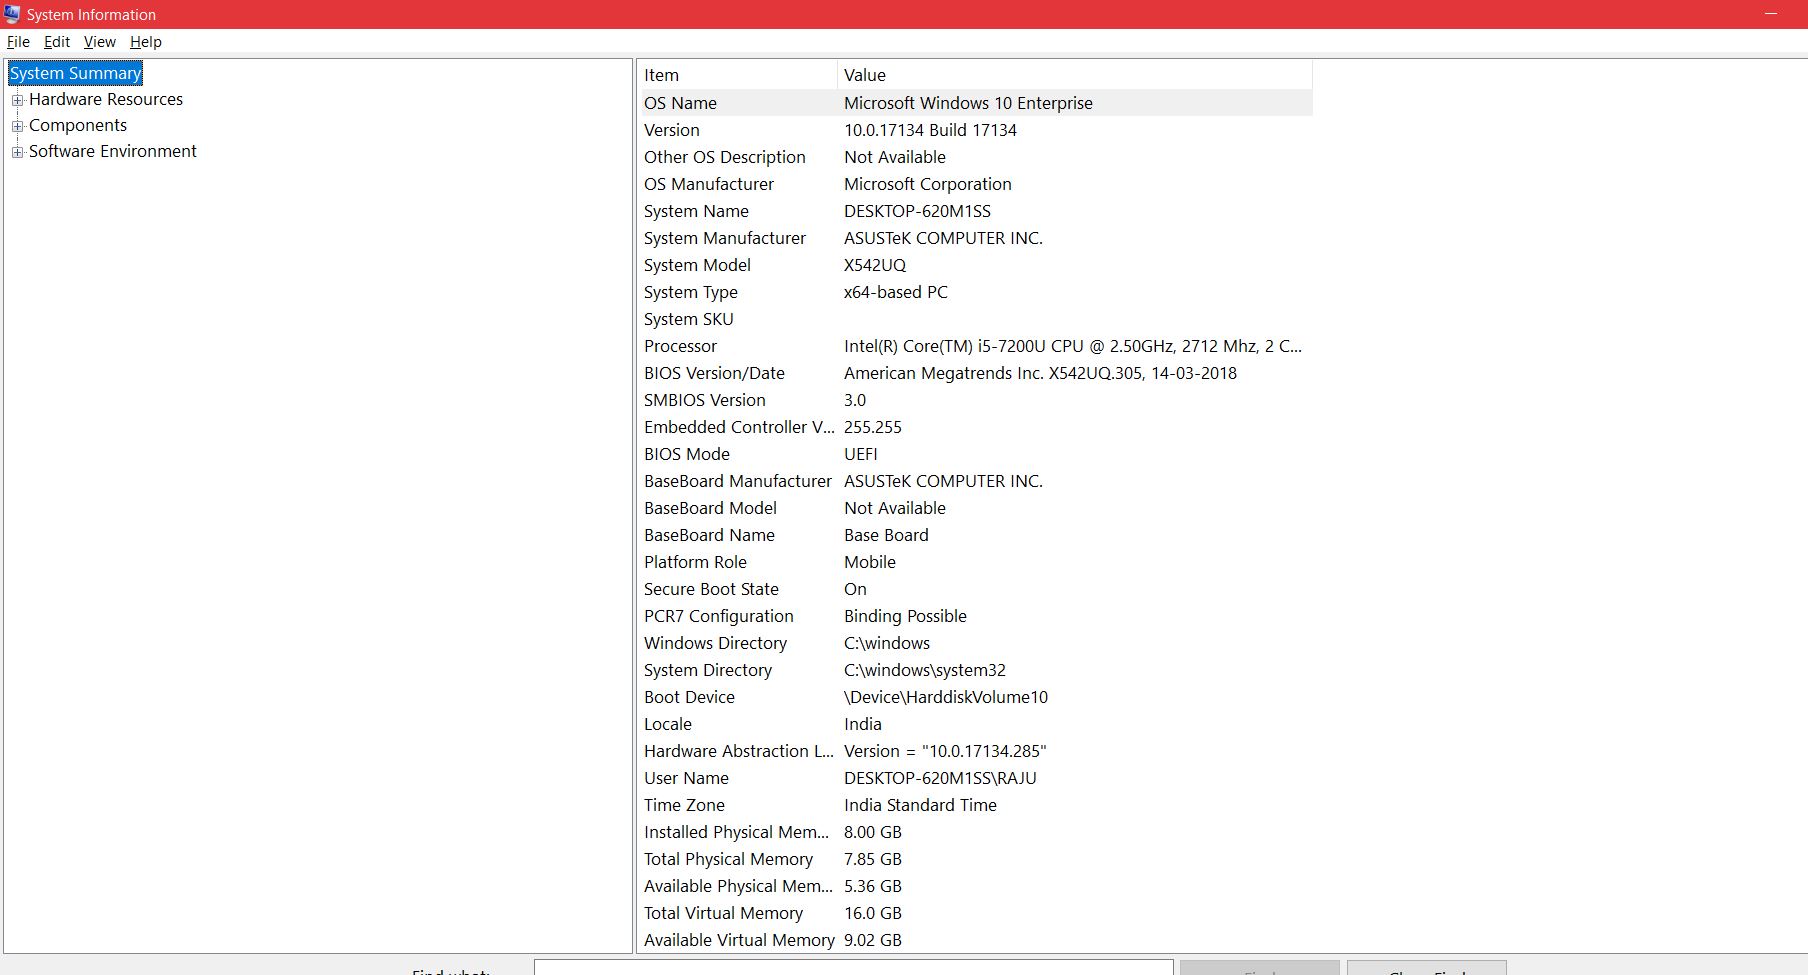Select the BIOS Version/Date row
Screen dimensions: 1808x975
976,373
